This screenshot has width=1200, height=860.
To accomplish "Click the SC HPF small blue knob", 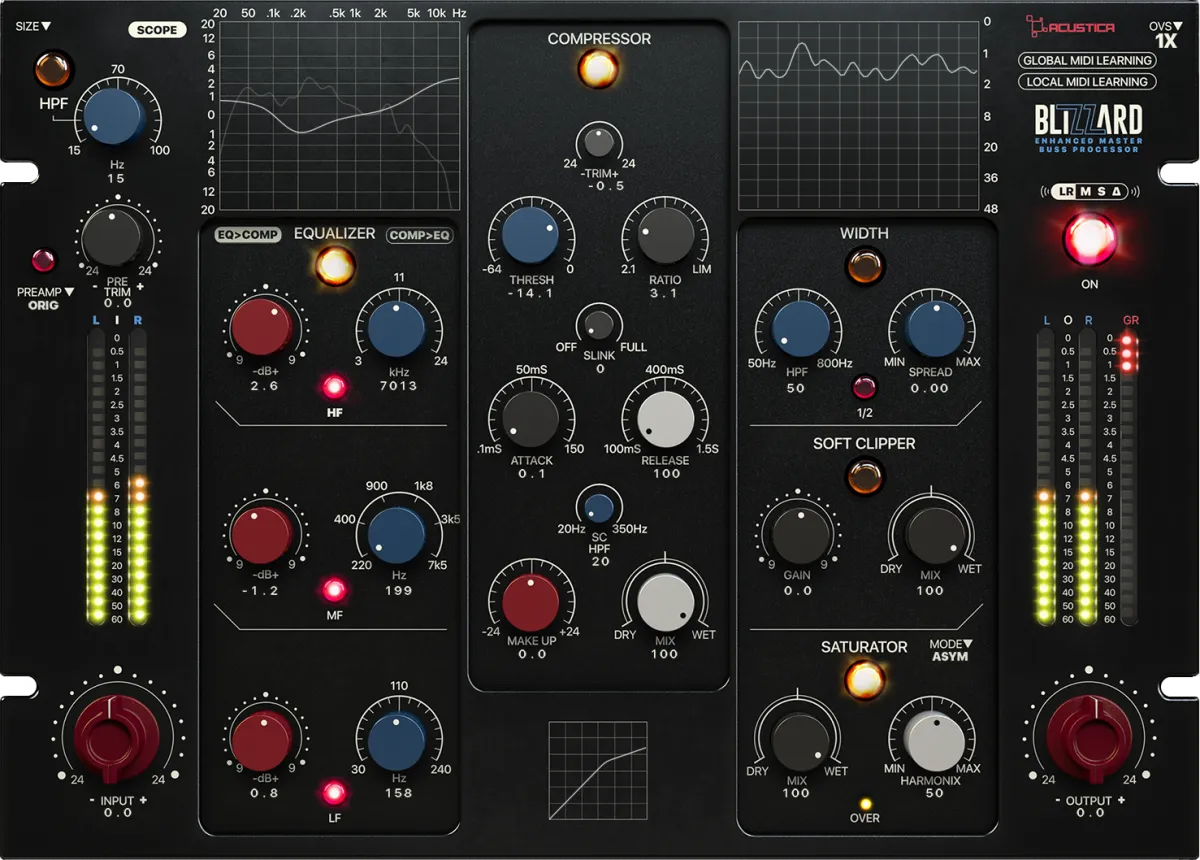I will tap(598, 508).
